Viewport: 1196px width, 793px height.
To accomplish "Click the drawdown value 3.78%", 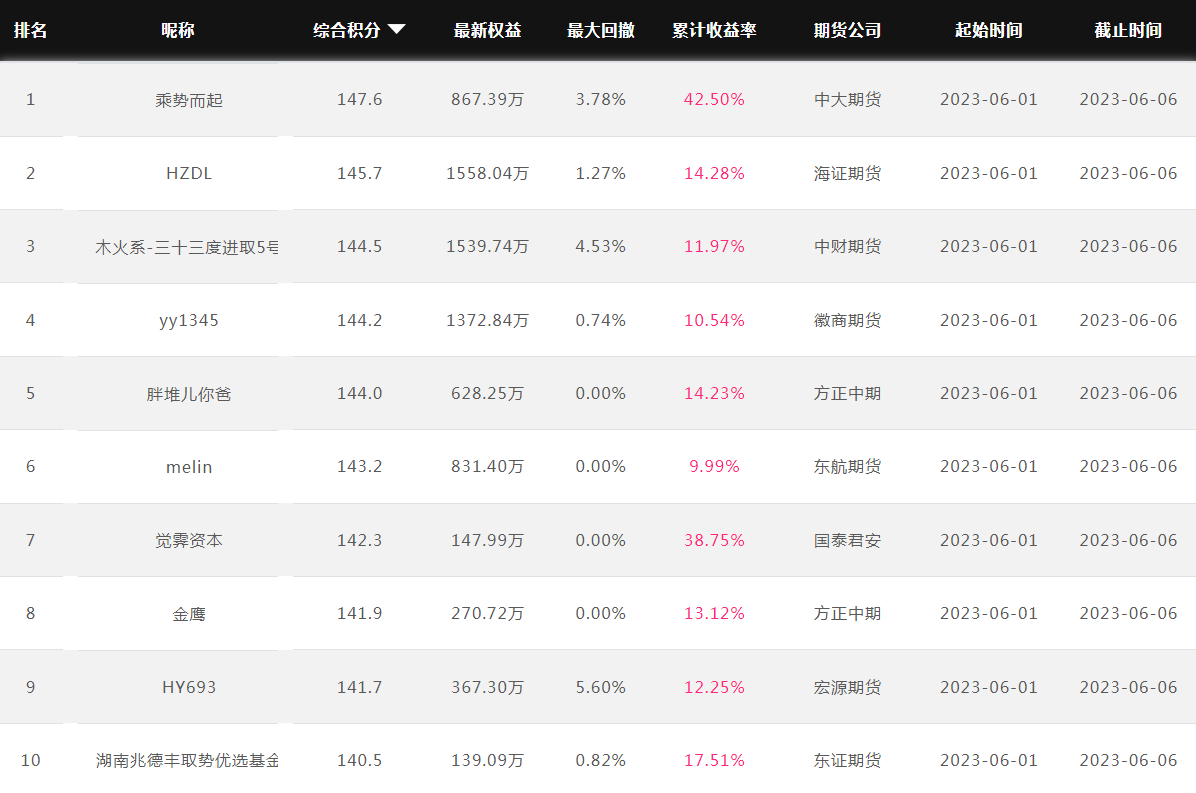I will [x=601, y=100].
